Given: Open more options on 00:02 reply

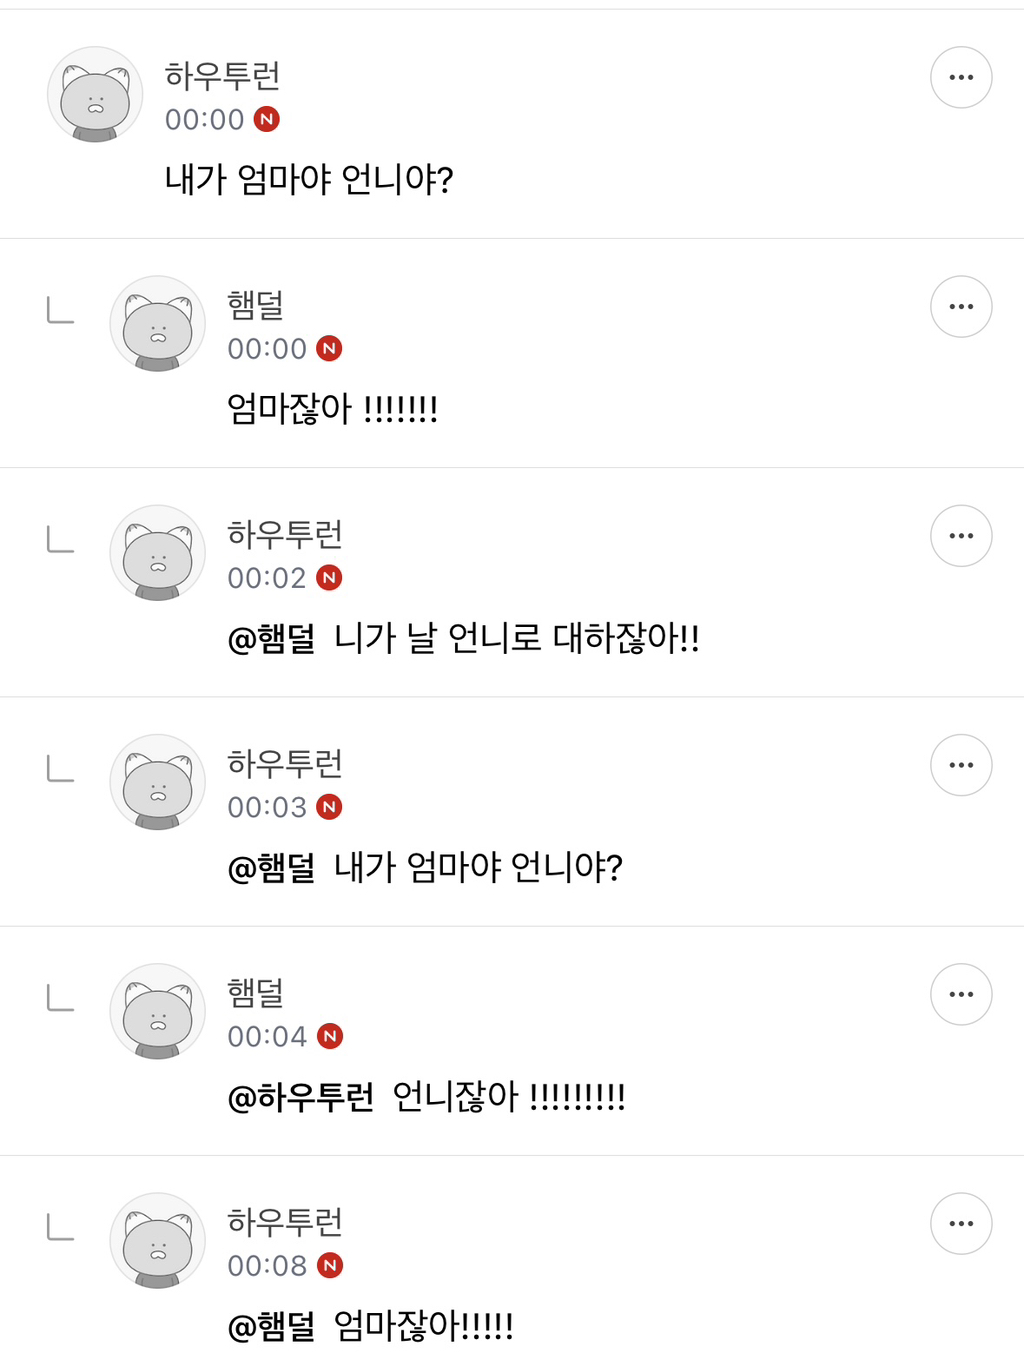Looking at the screenshot, I should click(x=961, y=536).
